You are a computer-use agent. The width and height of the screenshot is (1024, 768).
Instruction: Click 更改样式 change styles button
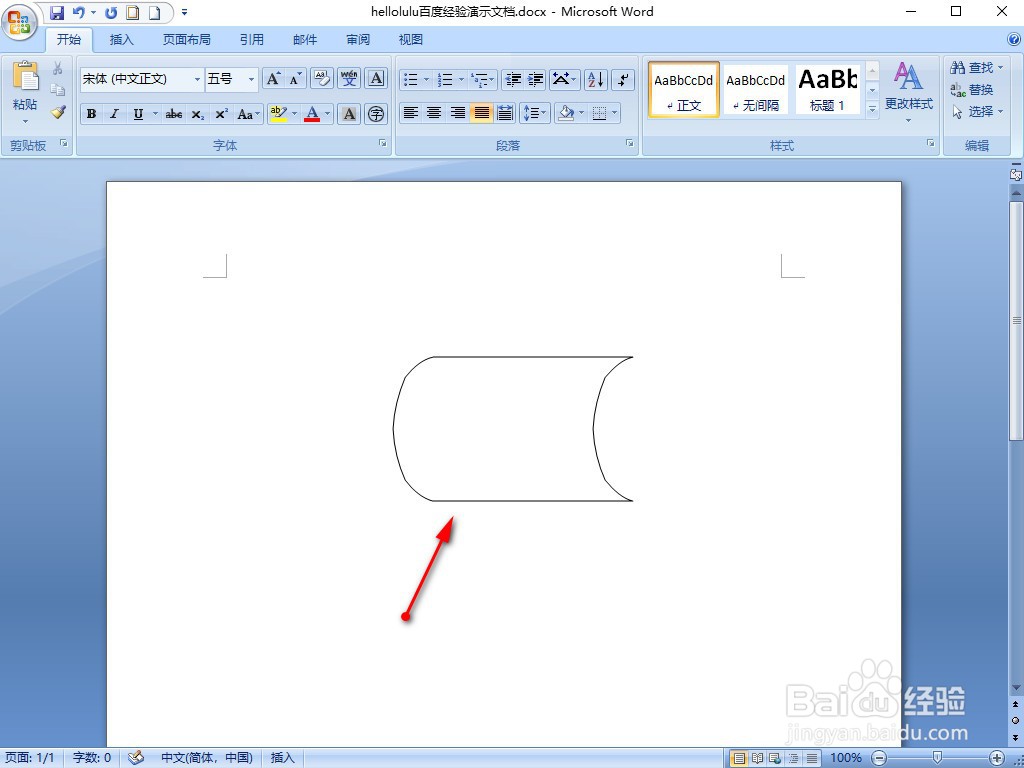click(908, 92)
